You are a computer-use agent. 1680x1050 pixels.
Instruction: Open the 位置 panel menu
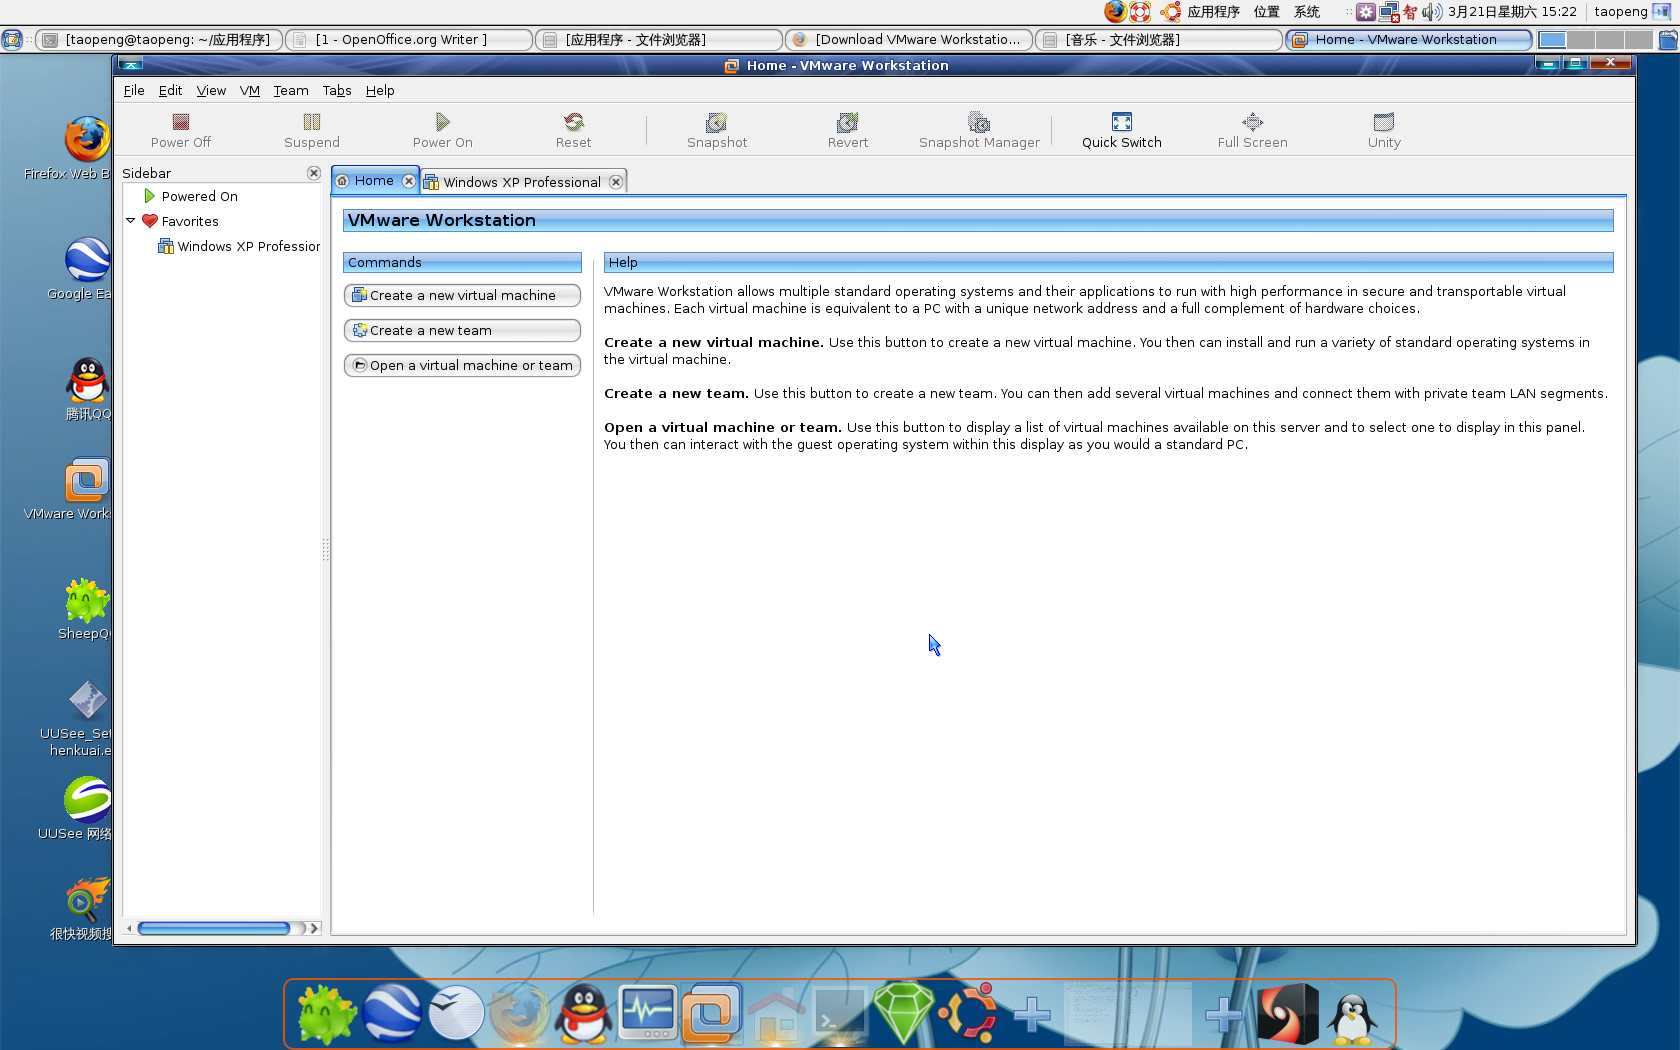[x=1267, y=12]
